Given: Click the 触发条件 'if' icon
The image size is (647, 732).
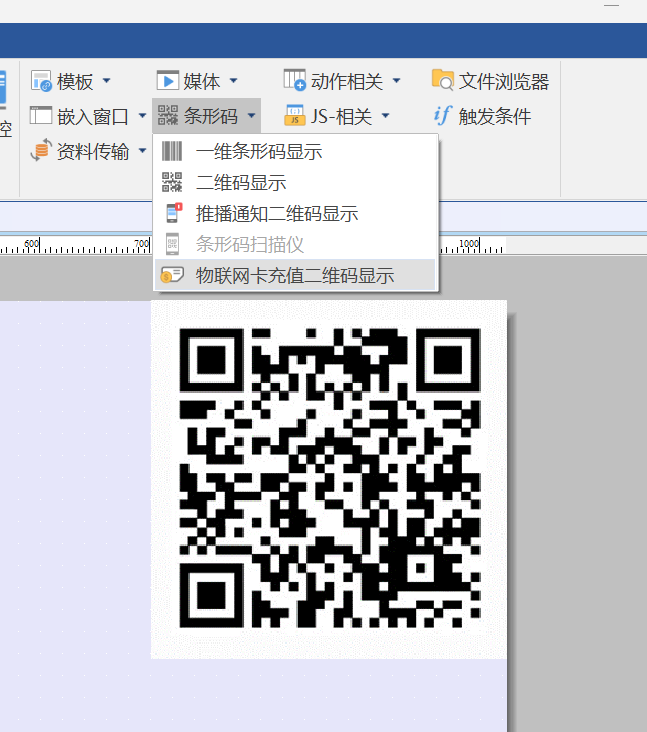Looking at the screenshot, I should (x=443, y=116).
